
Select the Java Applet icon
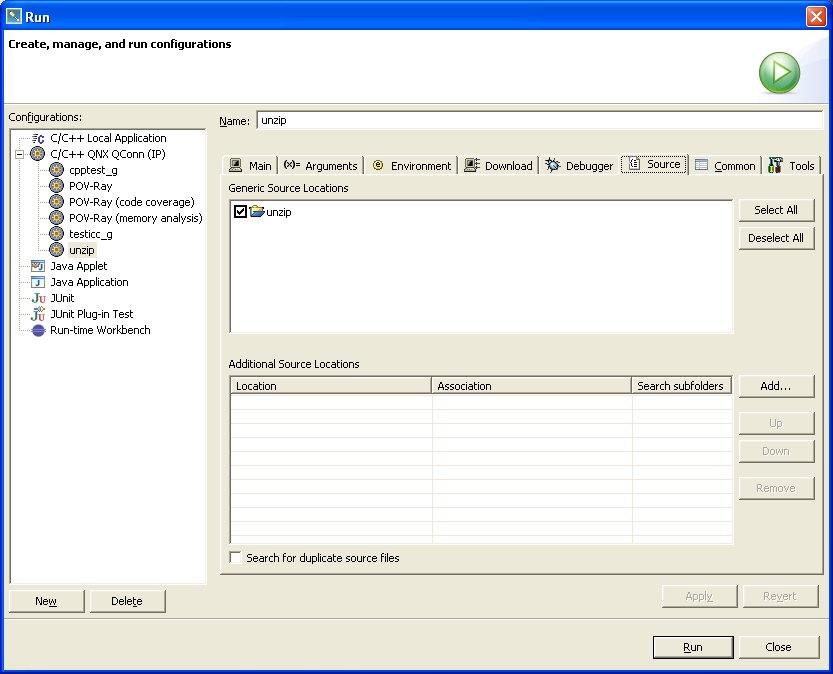tap(38, 266)
